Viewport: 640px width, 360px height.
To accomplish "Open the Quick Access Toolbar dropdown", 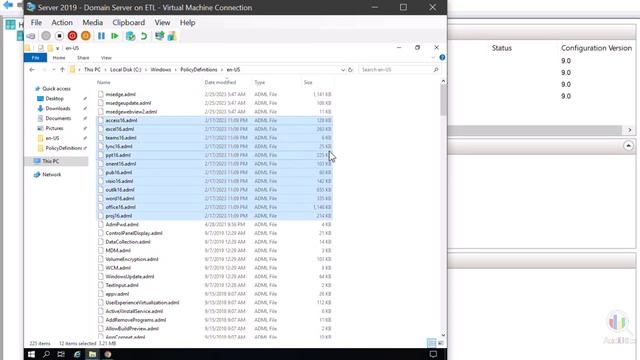I will (x=58, y=48).
